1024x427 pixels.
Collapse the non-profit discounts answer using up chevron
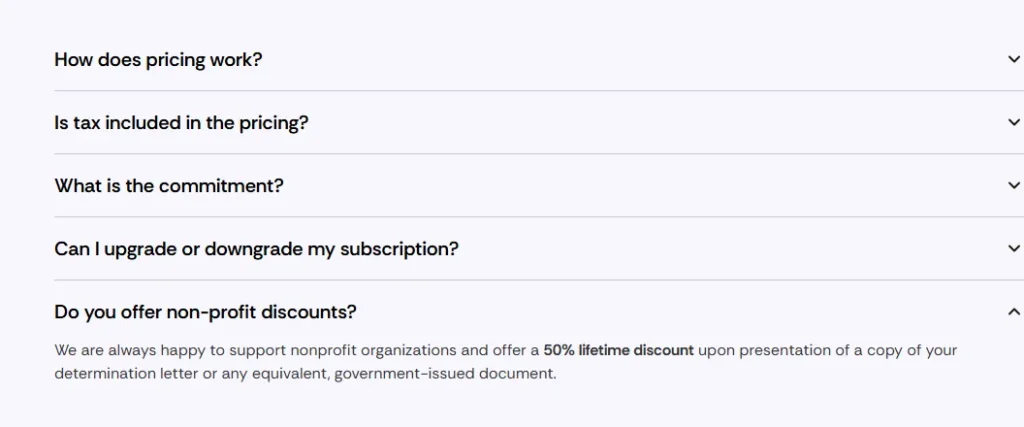(1014, 311)
